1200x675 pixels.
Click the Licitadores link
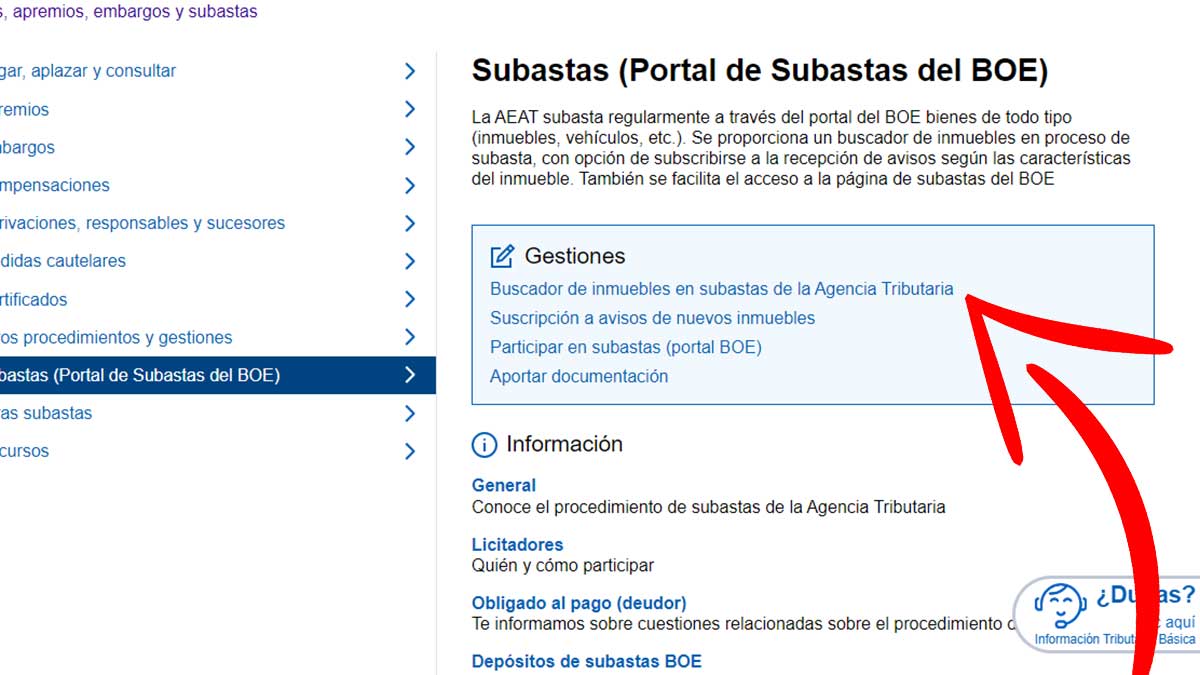[517, 544]
